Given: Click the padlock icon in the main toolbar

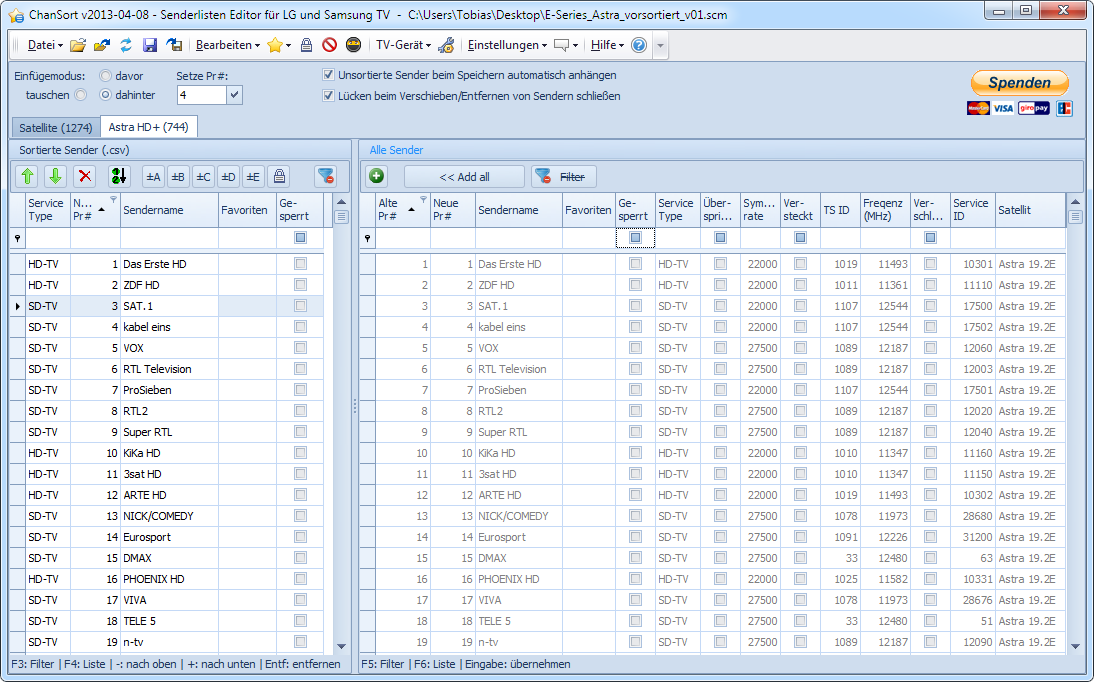Looking at the screenshot, I should point(306,45).
